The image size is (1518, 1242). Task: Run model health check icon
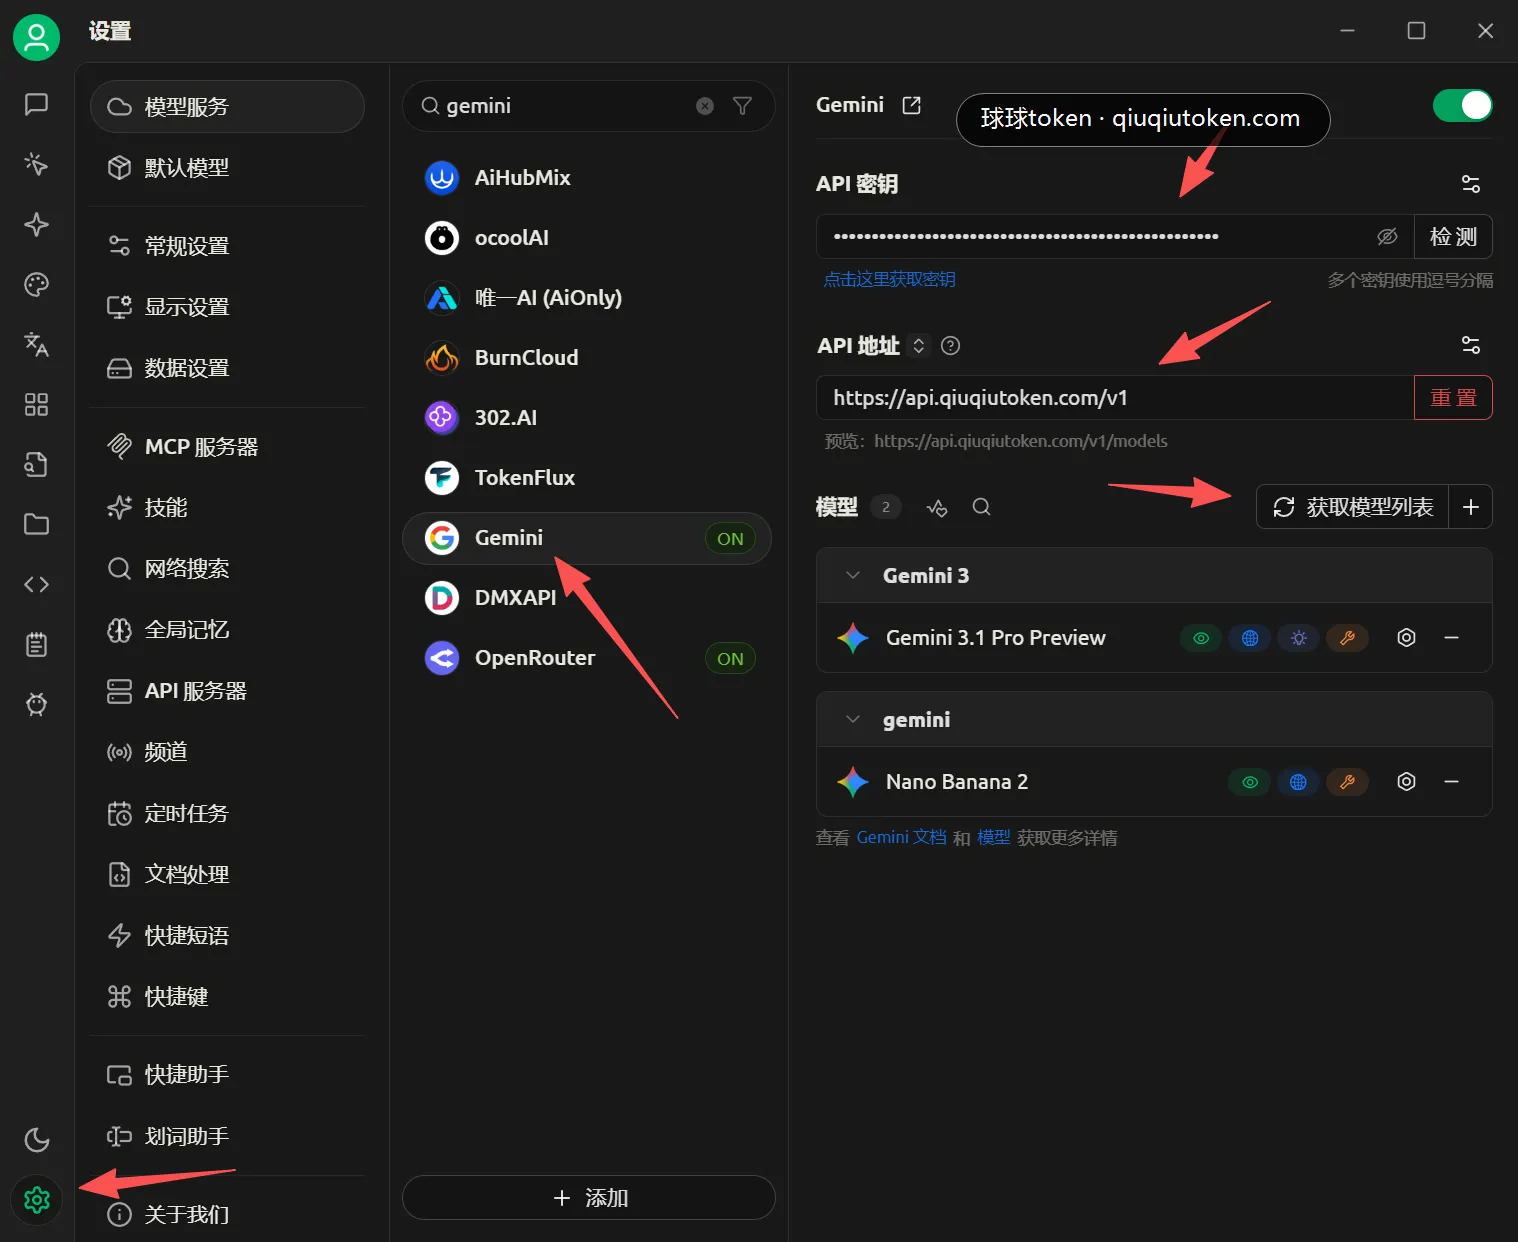(x=937, y=507)
